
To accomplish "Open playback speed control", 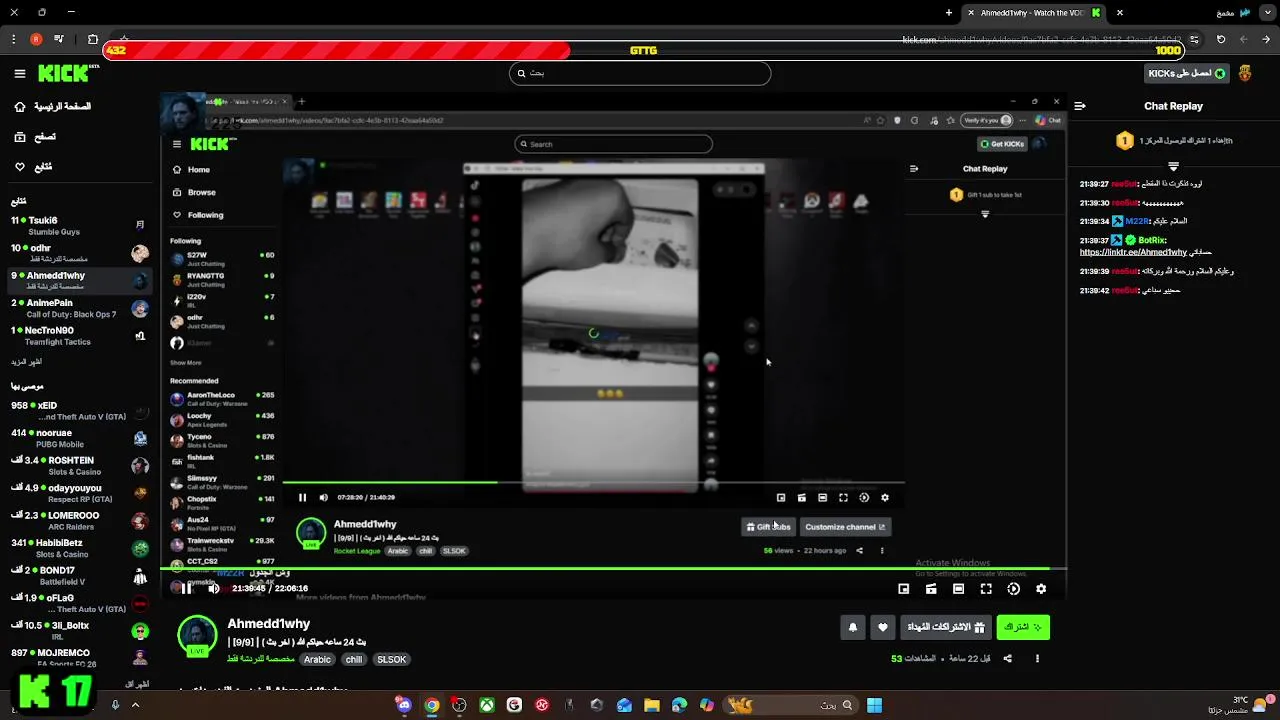I will (1013, 589).
